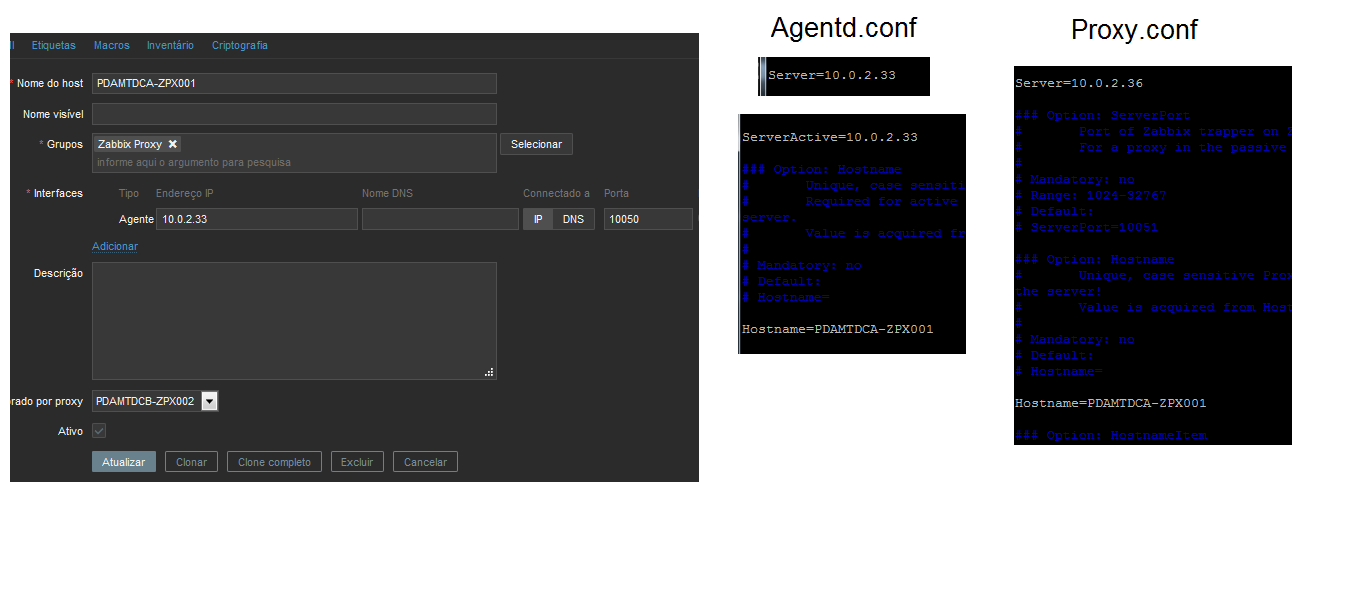The image size is (1360, 597).
Task: Click the Nome do host input field
Action: (x=293, y=84)
